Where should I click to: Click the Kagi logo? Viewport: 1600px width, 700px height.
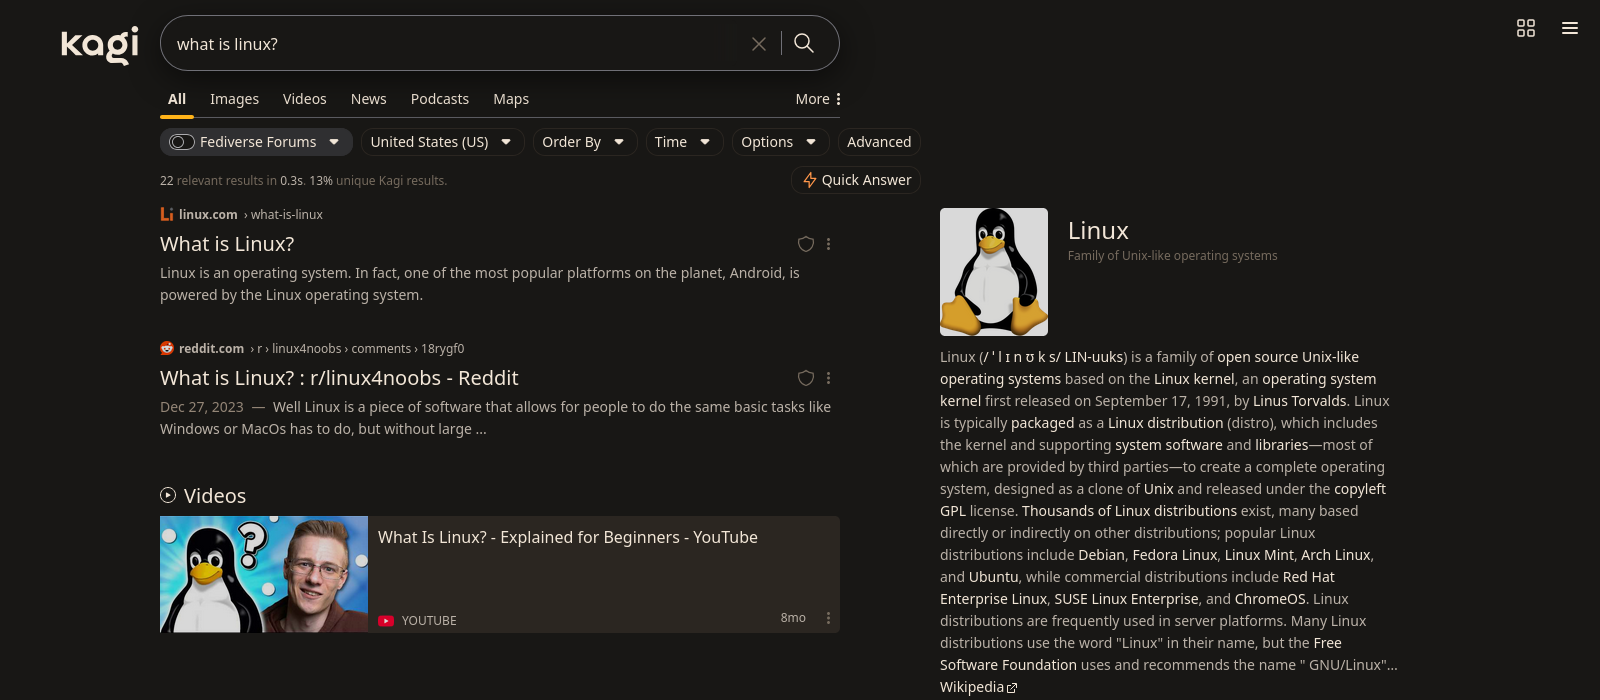99,44
